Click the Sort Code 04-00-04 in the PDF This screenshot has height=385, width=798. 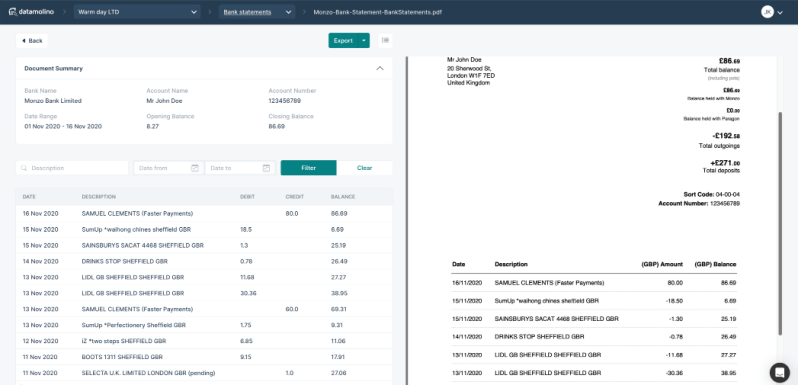pos(711,195)
